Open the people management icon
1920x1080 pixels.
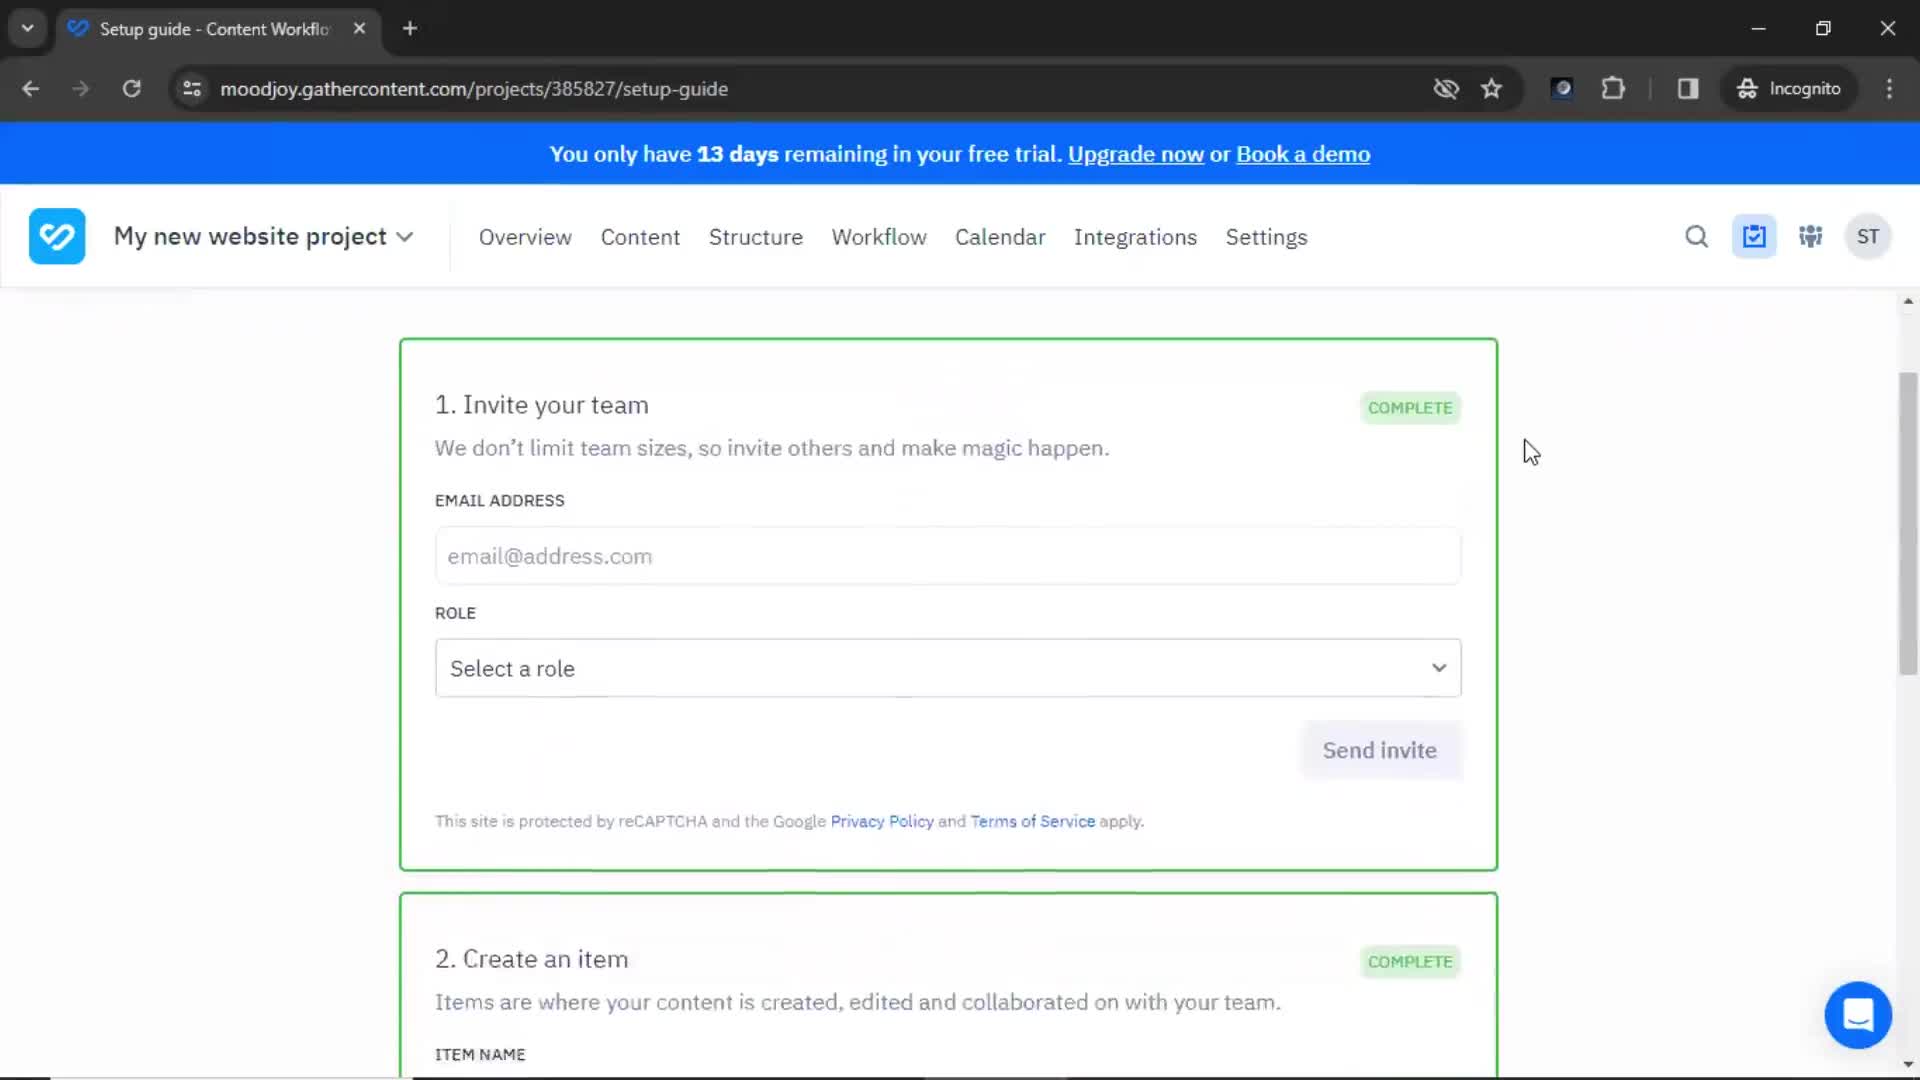pos(1811,236)
